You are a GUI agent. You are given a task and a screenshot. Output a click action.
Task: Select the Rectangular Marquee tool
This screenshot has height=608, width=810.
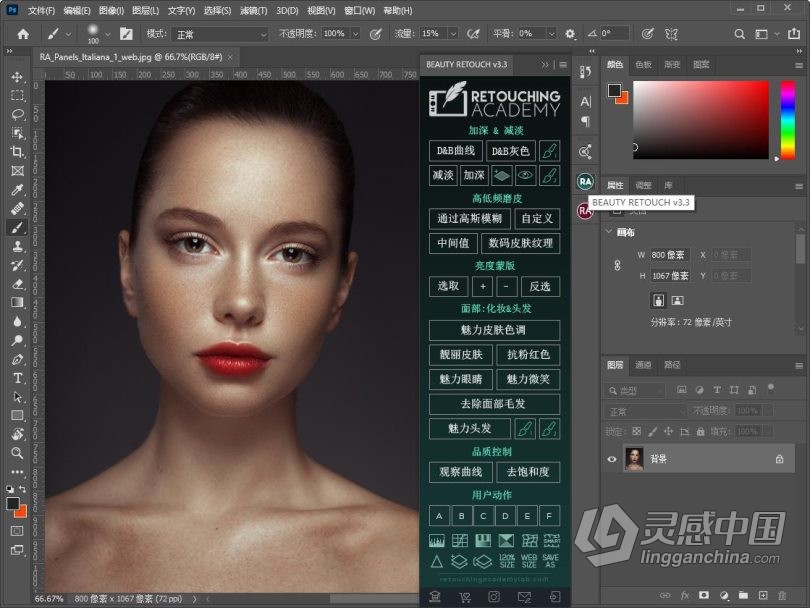point(17,96)
